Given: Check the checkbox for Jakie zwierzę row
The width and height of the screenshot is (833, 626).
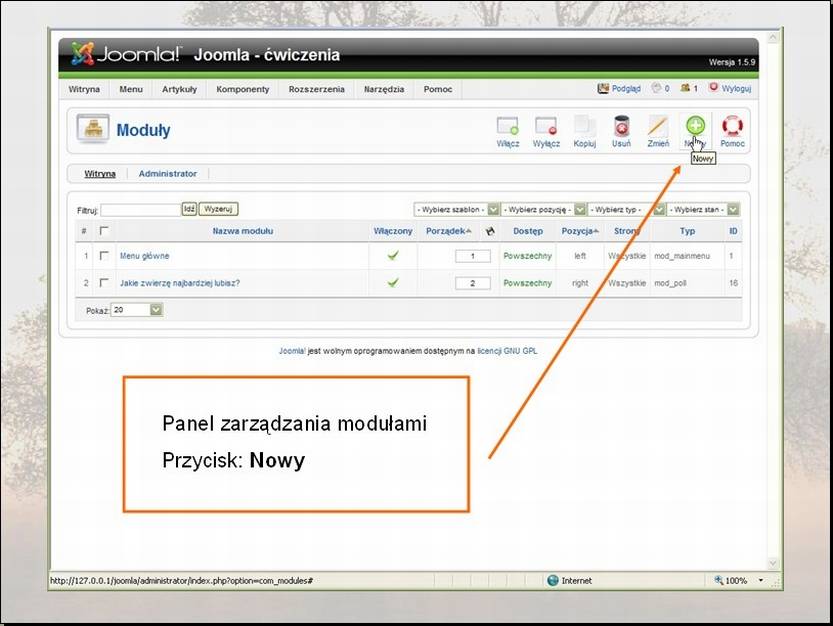Looking at the screenshot, I should (104, 283).
